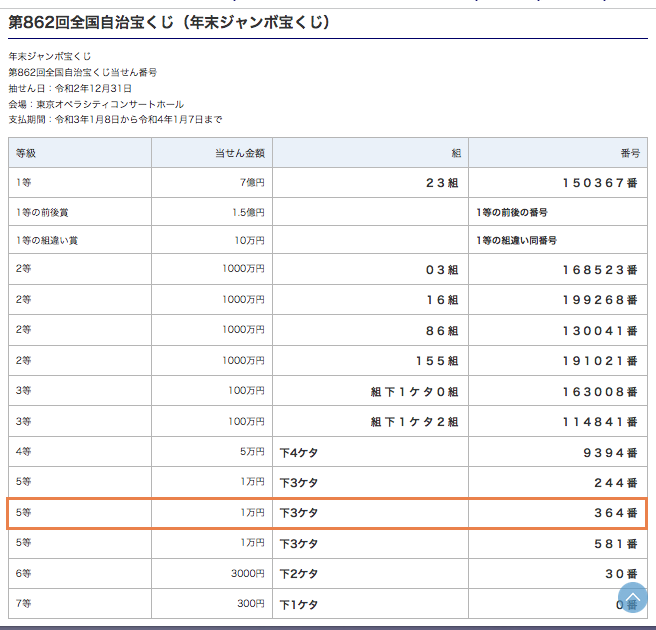656x630 pixels.
Task: Click the 7等 grade cell
Action: pos(80,604)
